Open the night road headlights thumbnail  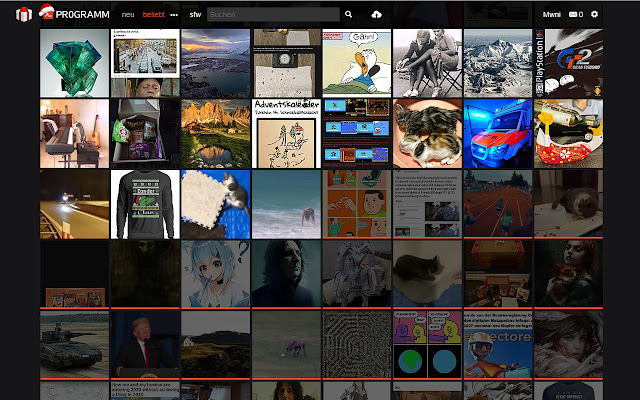[75, 204]
